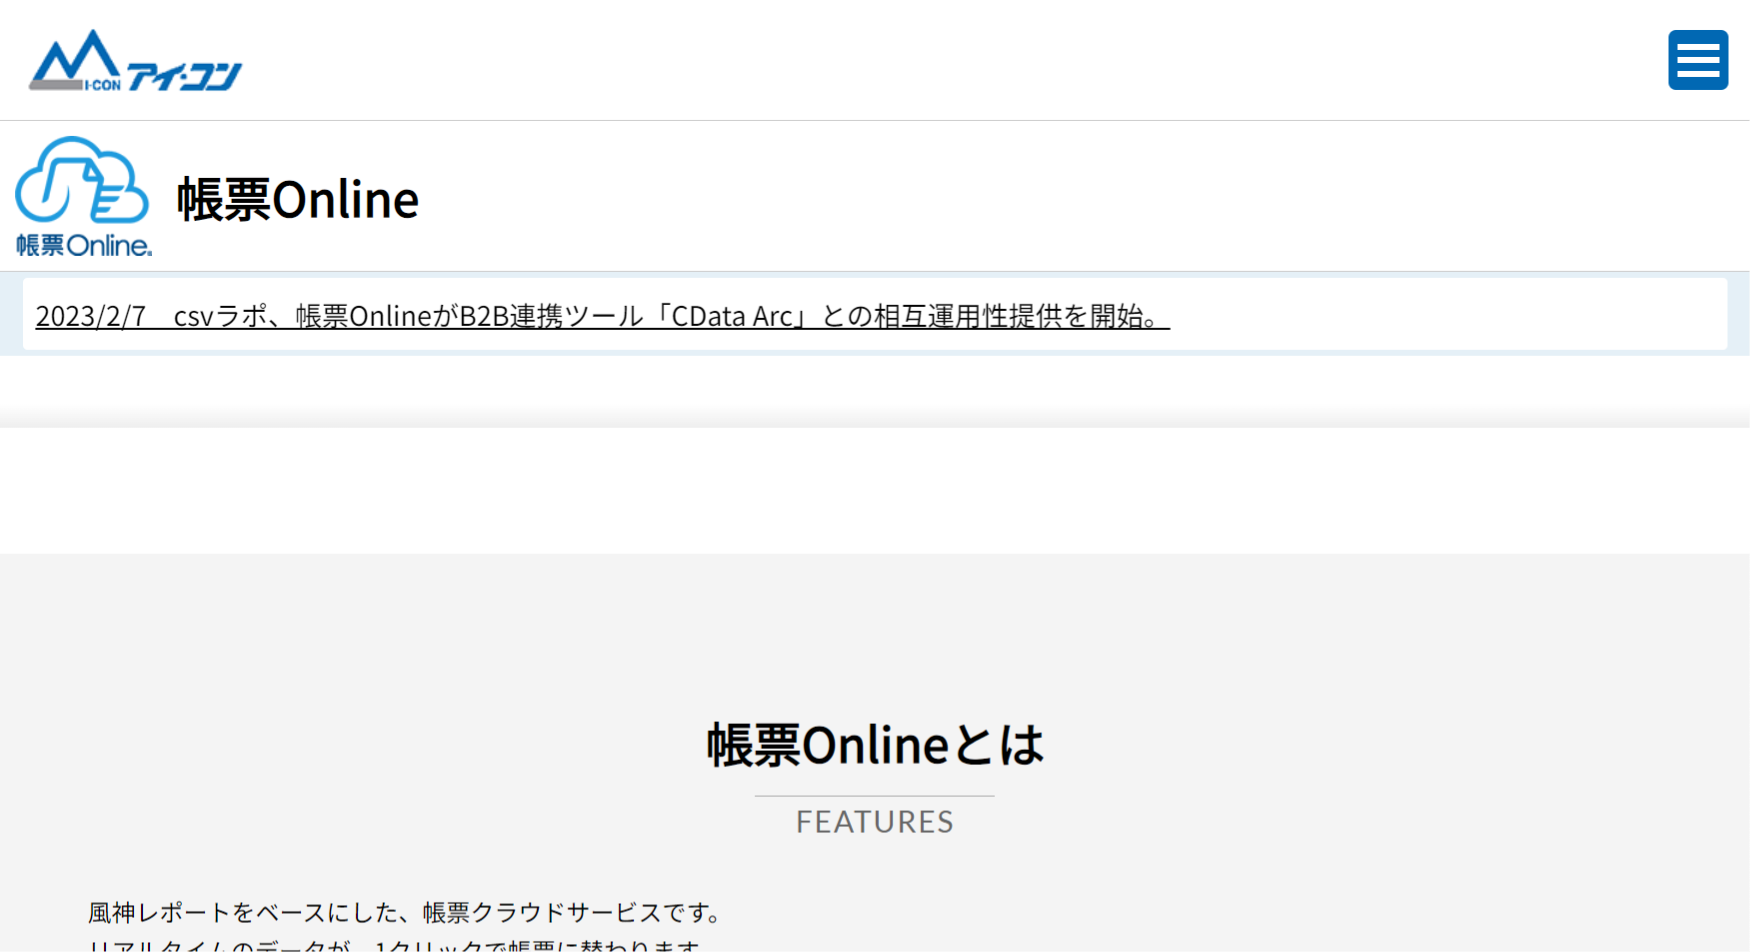Select the 帳票Online page header title
This screenshot has height=952, width=1750.
(x=297, y=198)
